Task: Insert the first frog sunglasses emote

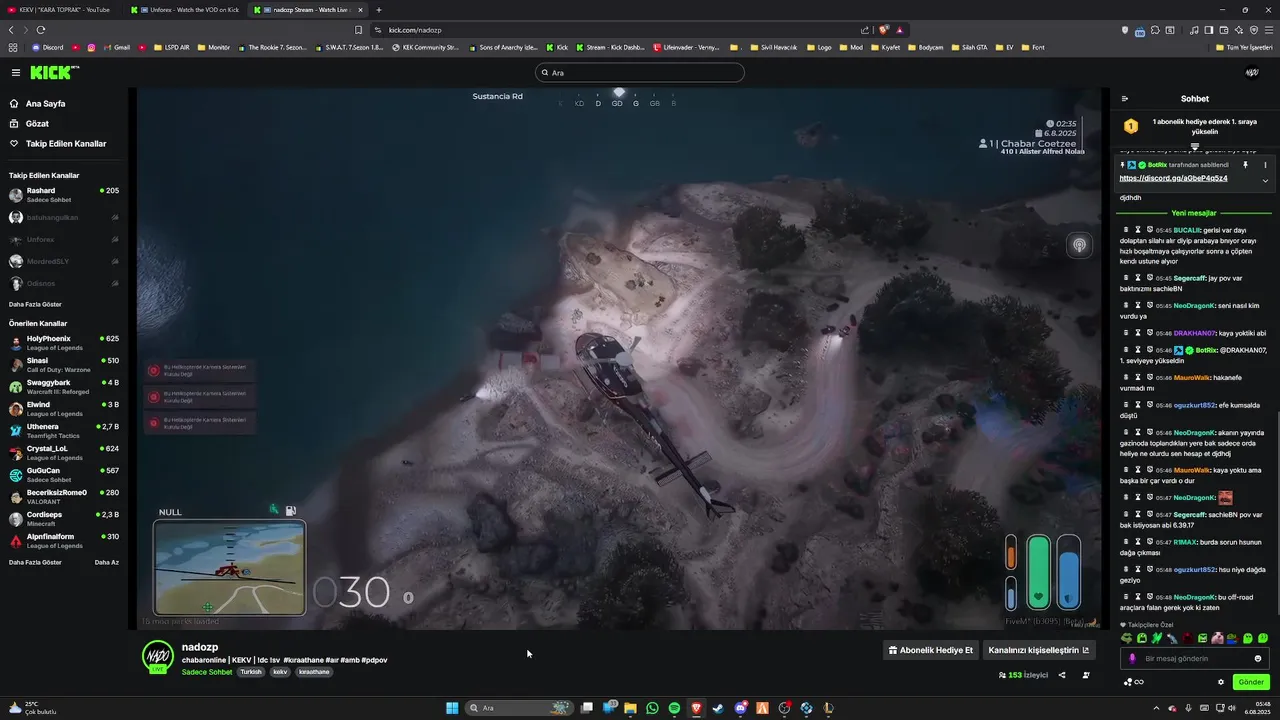Action: point(1127,638)
